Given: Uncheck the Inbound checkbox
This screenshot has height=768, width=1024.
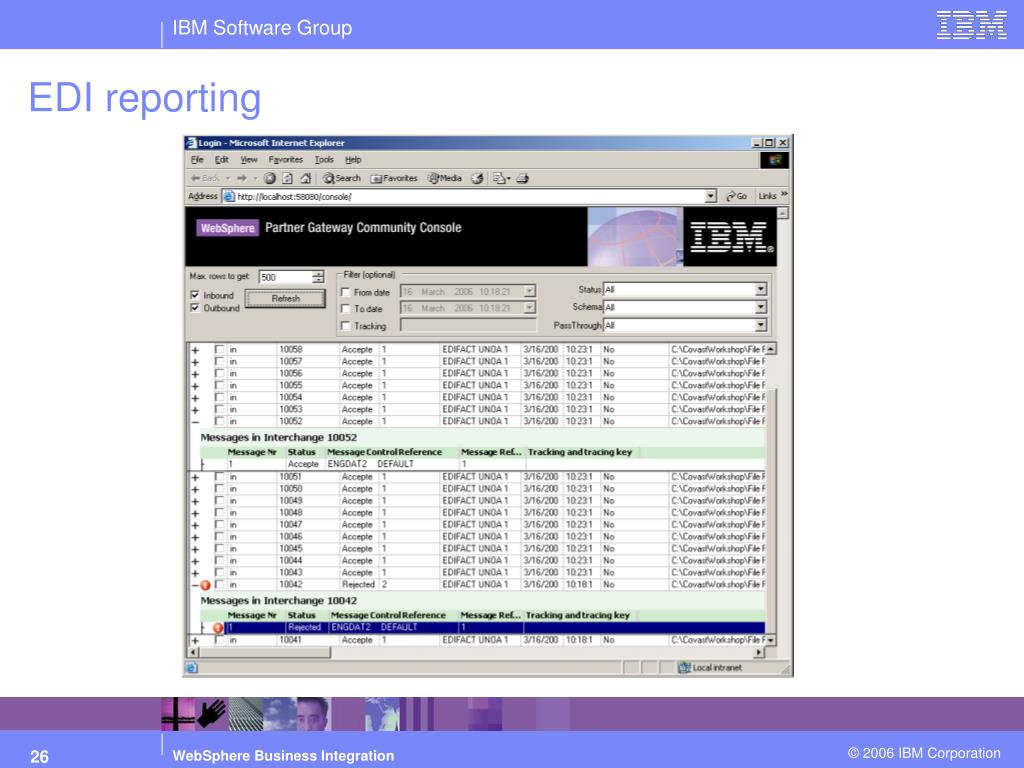Looking at the screenshot, I should click(195, 295).
